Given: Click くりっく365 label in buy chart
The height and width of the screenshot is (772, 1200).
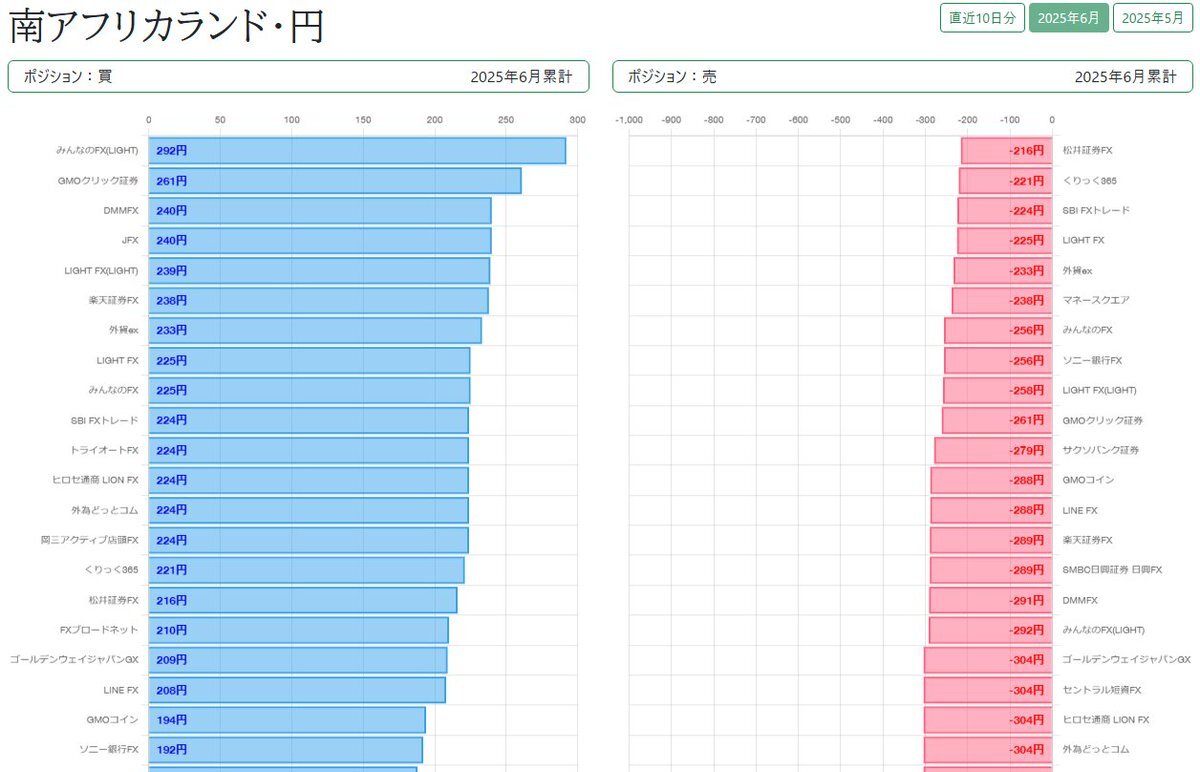Looking at the screenshot, I should click(x=112, y=570).
